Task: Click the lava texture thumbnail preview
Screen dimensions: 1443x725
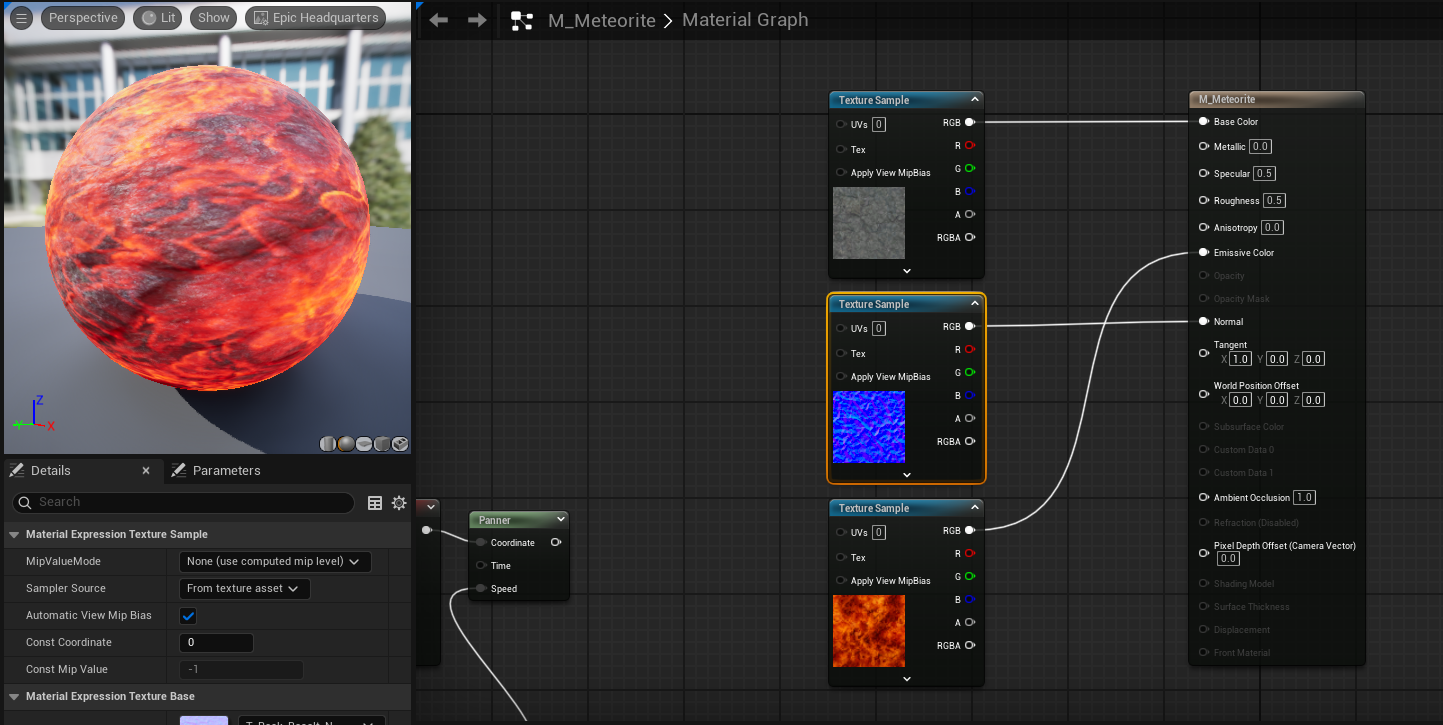Action: pyautogui.click(x=868, y=631)
